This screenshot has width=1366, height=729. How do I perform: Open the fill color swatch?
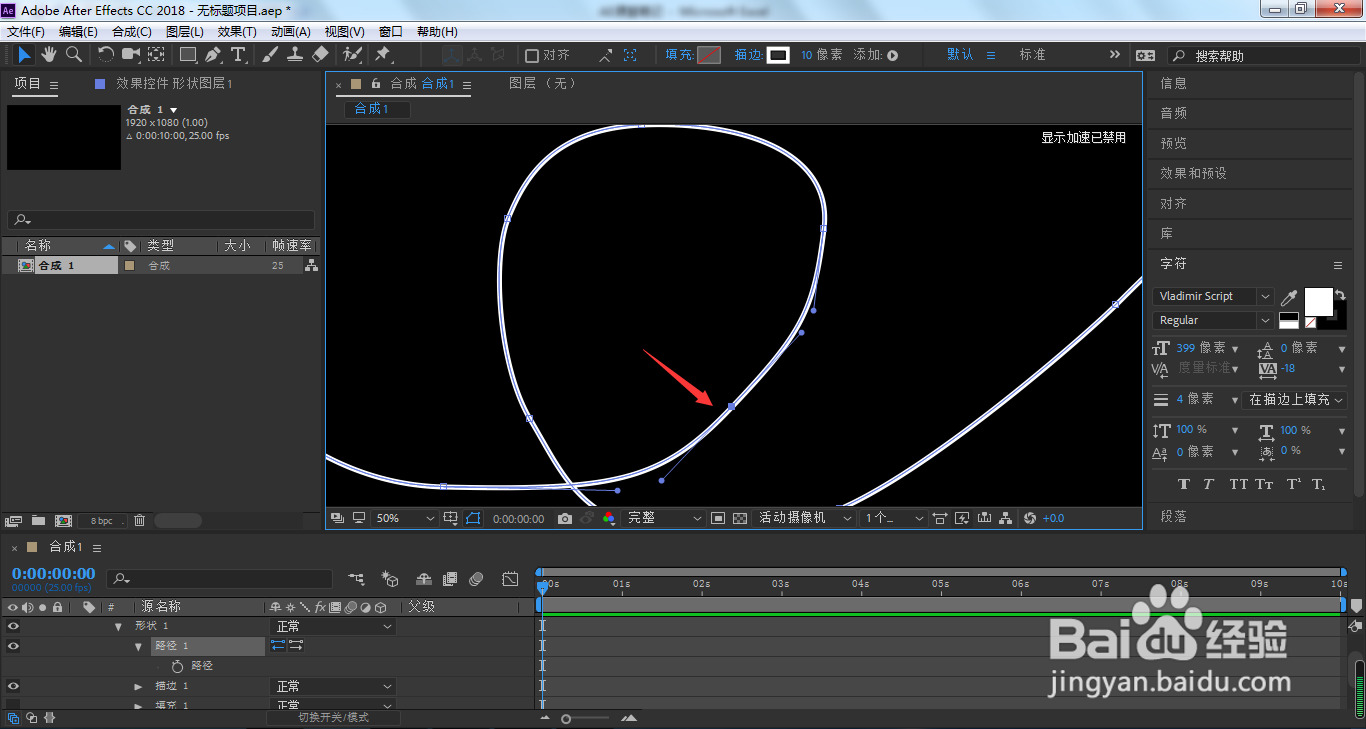709,55
